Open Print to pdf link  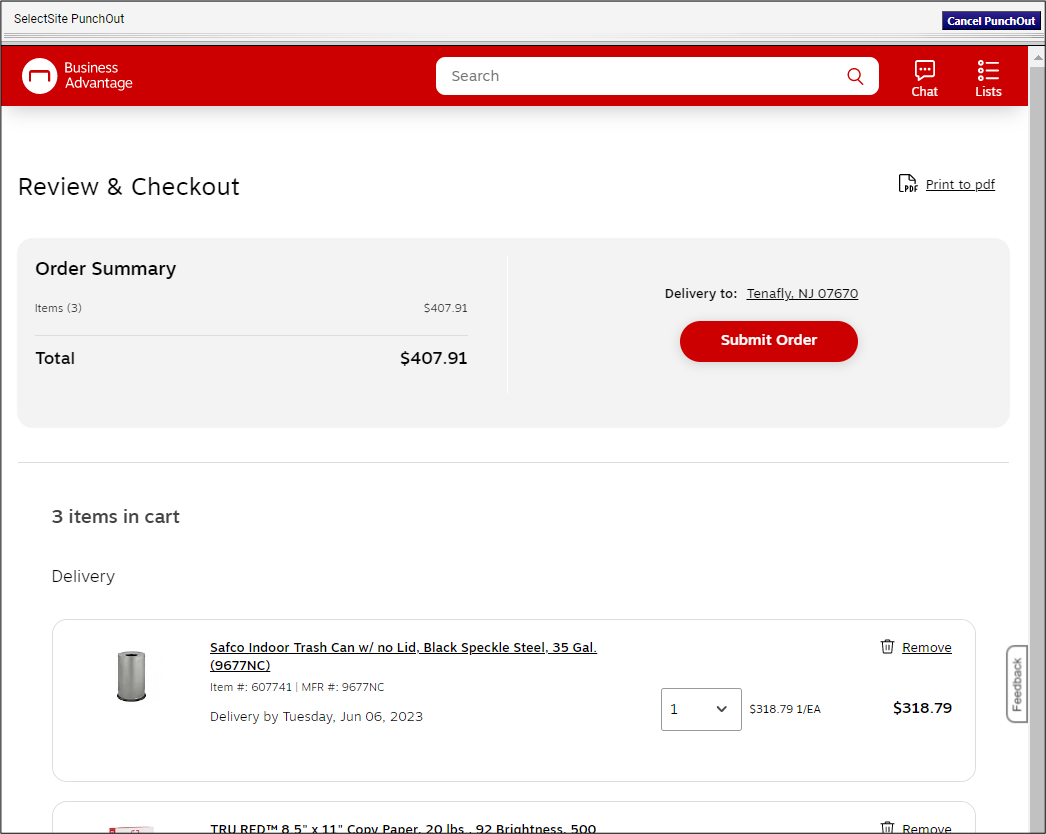pos(959,184)
